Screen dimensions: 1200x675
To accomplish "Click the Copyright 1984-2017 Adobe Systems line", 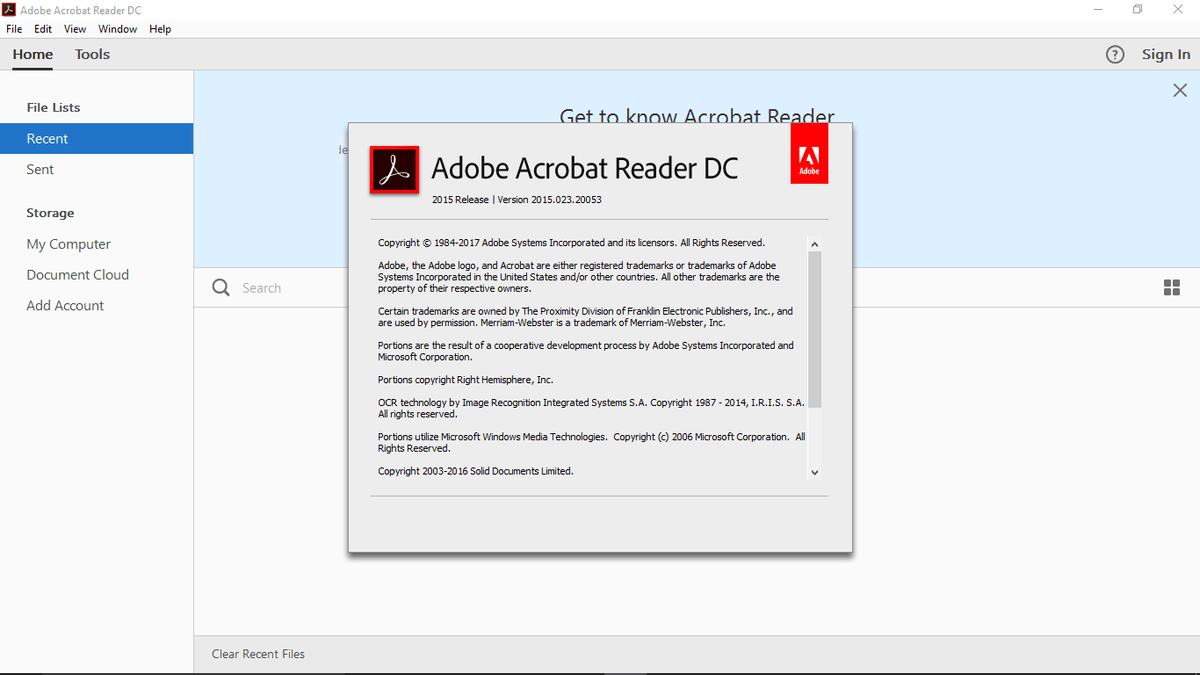I will [571, 243].
